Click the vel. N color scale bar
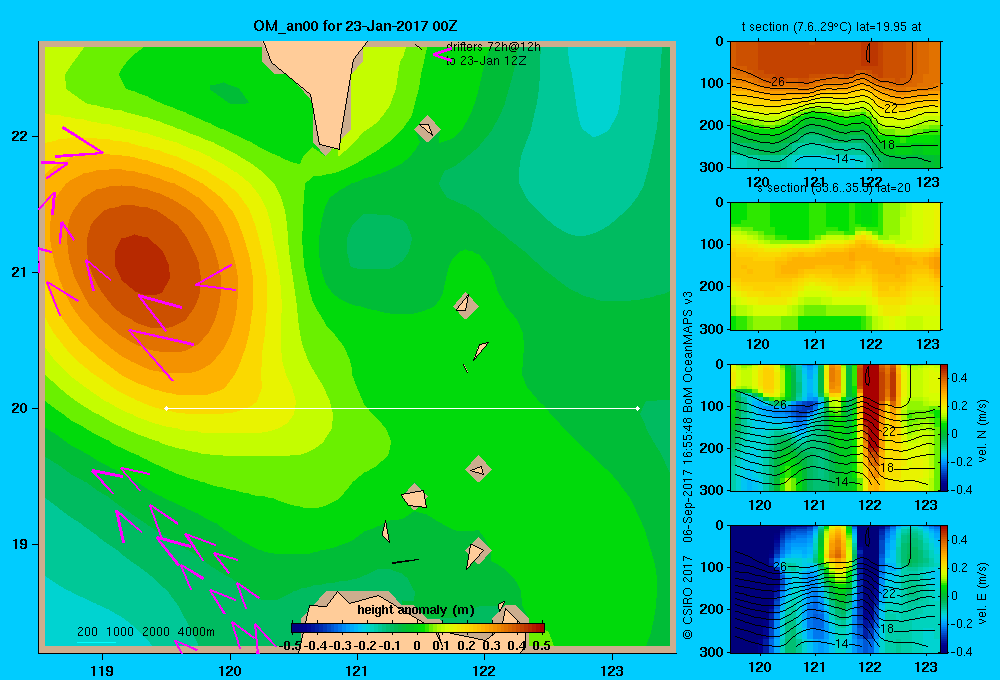Image resolution: width=1000 pixels, height=680 pixels. [x=945, y=427]
